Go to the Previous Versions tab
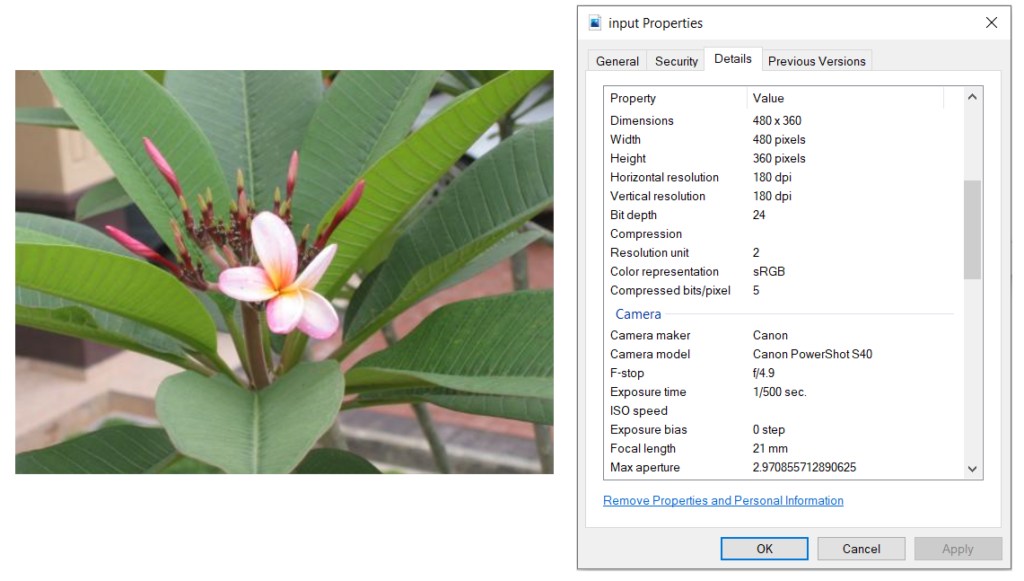Viewport: 1024px width, 581px height. (816, 61)
